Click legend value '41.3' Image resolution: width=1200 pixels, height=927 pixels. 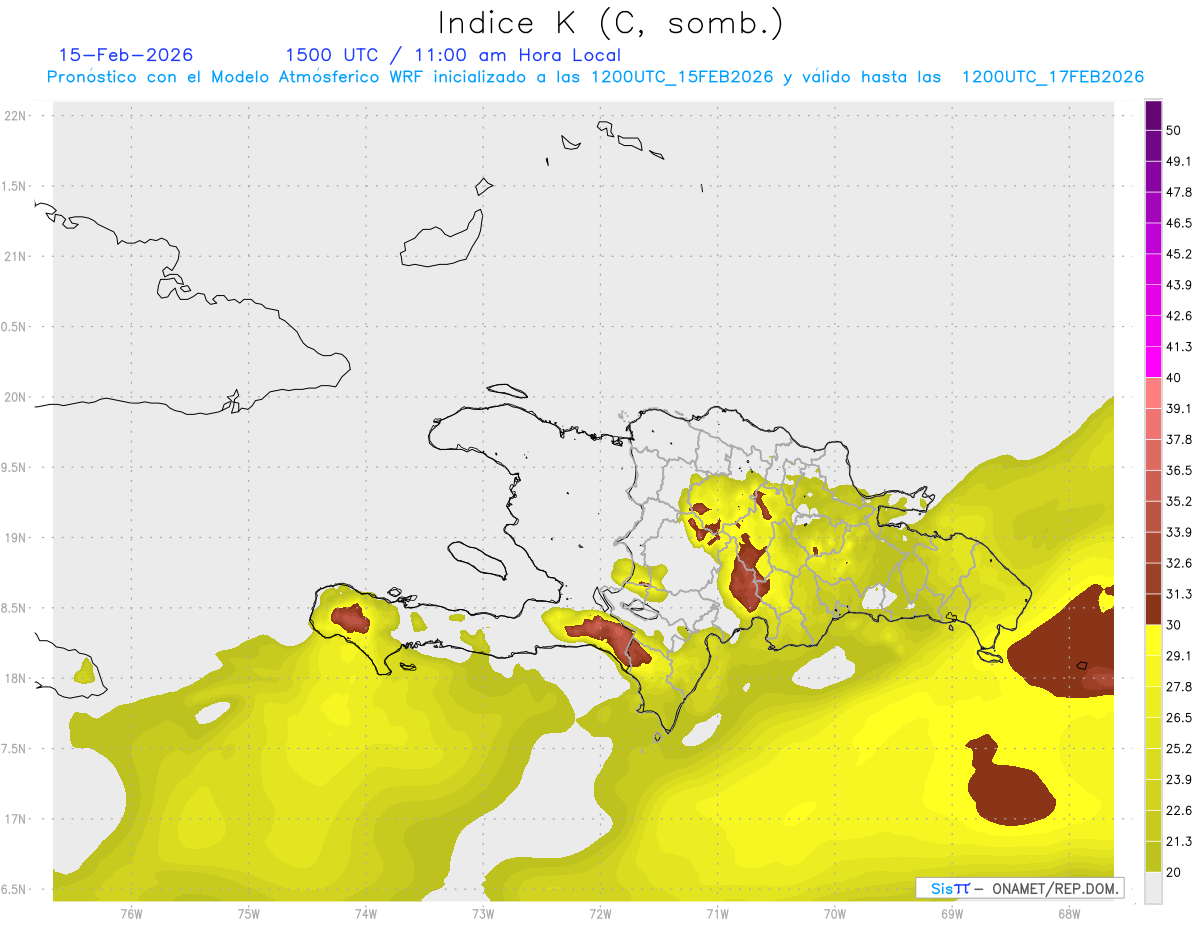pyautogui.click(x=1179, y=347)
